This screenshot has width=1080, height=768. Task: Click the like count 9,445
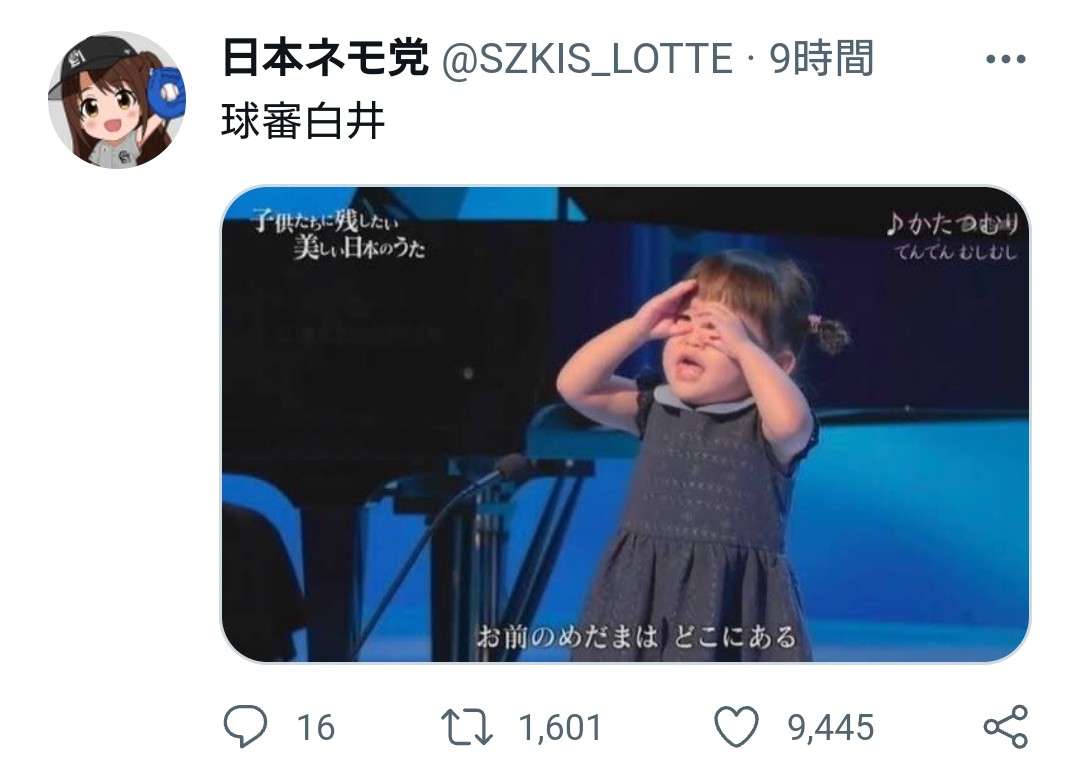pyautogui.click(x=831, y=728)
